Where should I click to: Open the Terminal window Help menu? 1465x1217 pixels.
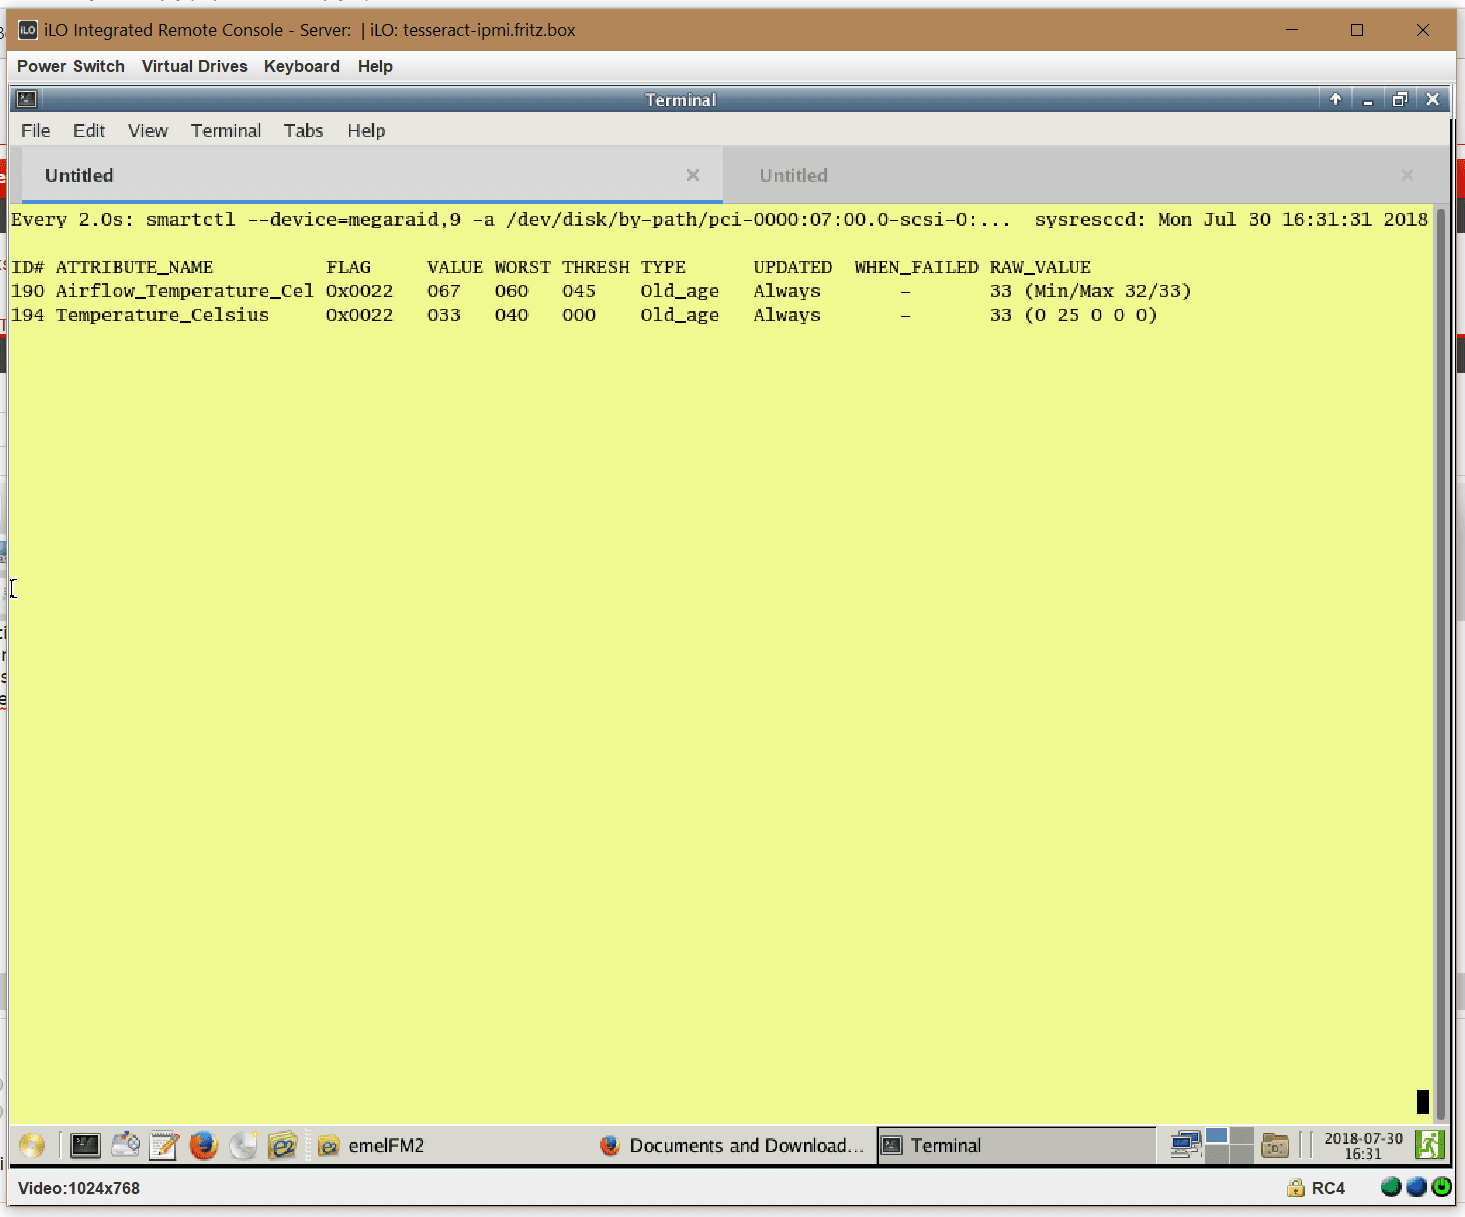[366, 131]
